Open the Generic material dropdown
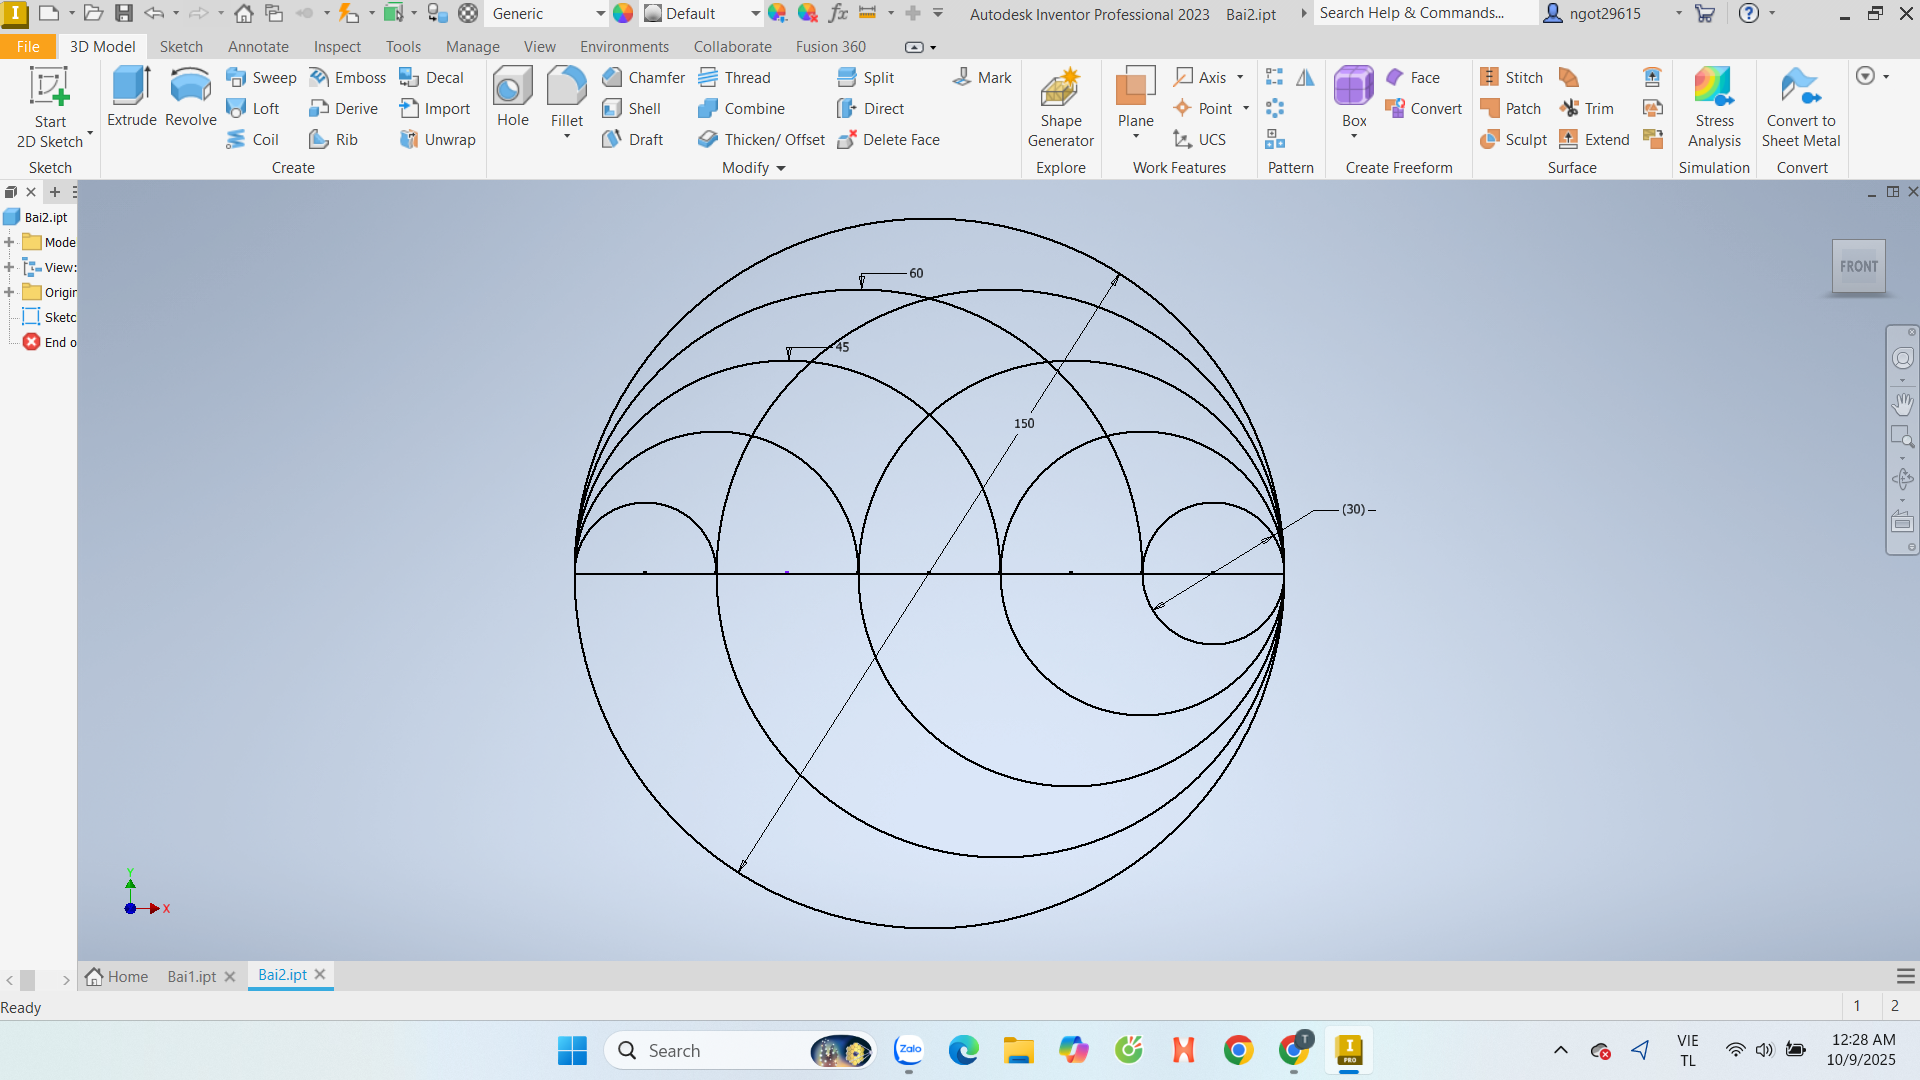Viewport: 1920px width, 1080px height. click(x=600, y=14)
